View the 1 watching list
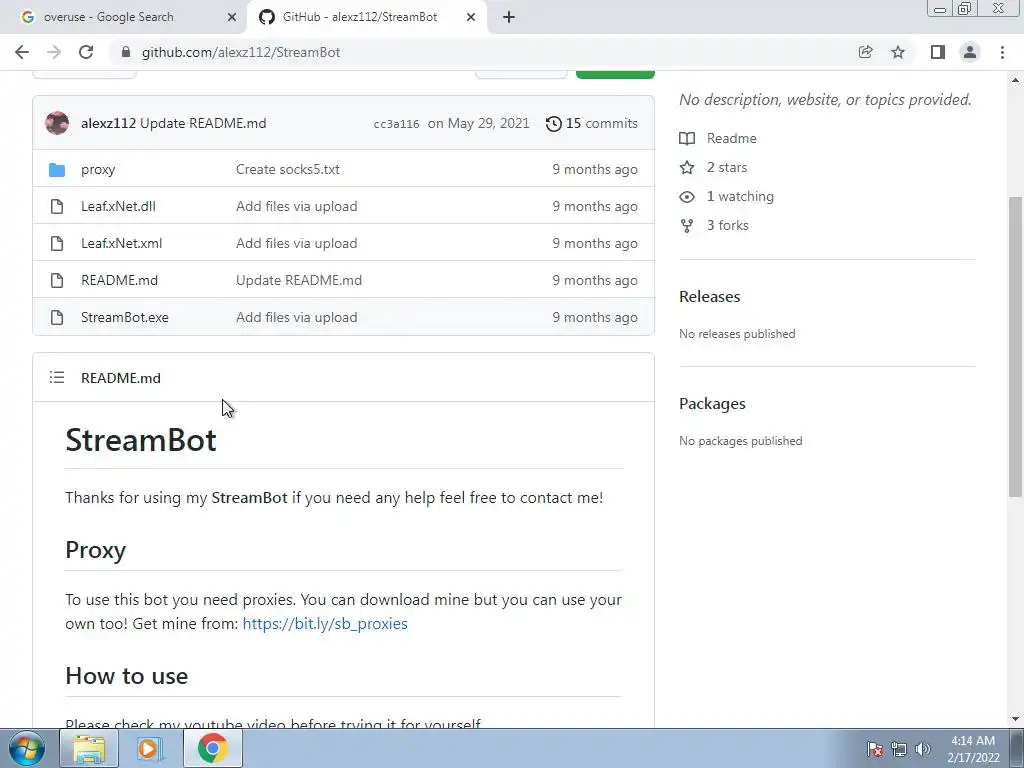Viewport: 1024px width, 768px height. tap(740, 197)
